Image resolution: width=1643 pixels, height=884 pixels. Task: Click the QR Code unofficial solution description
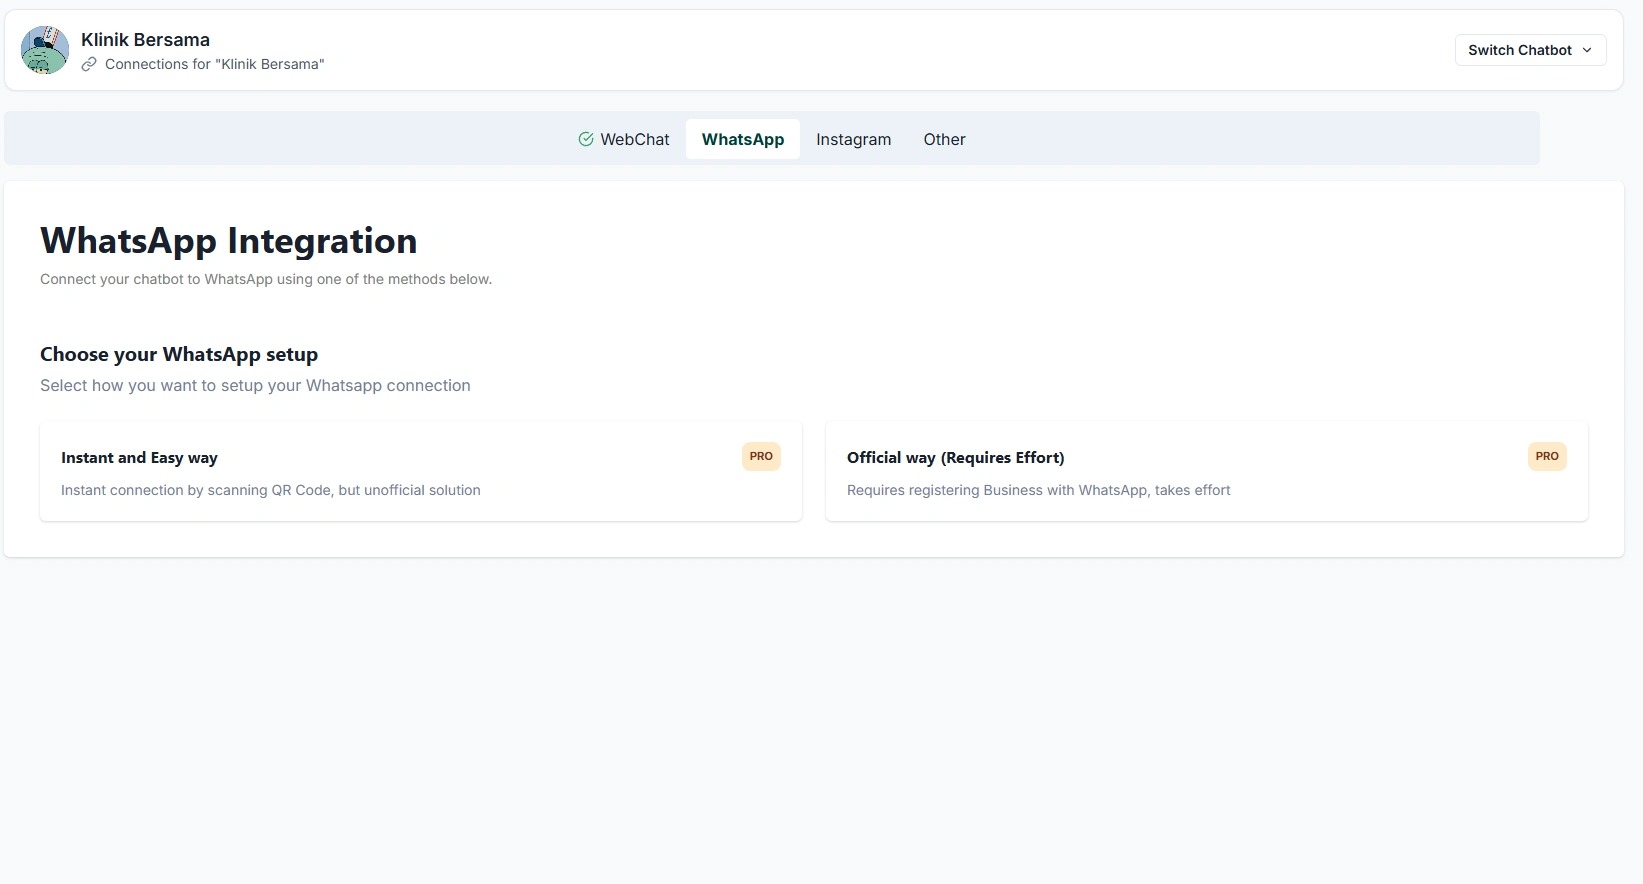tap(270, 490)
